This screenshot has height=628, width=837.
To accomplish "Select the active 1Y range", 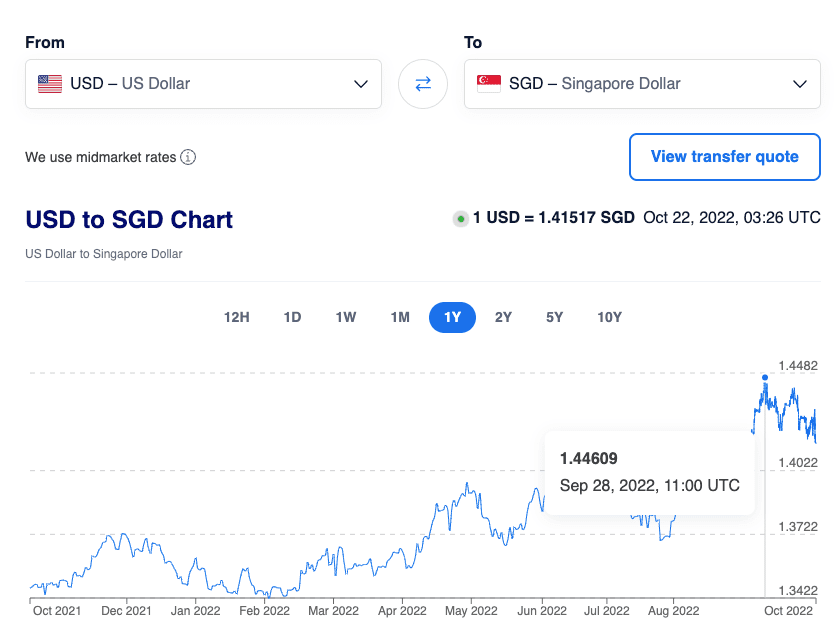I will click(452, 317).
